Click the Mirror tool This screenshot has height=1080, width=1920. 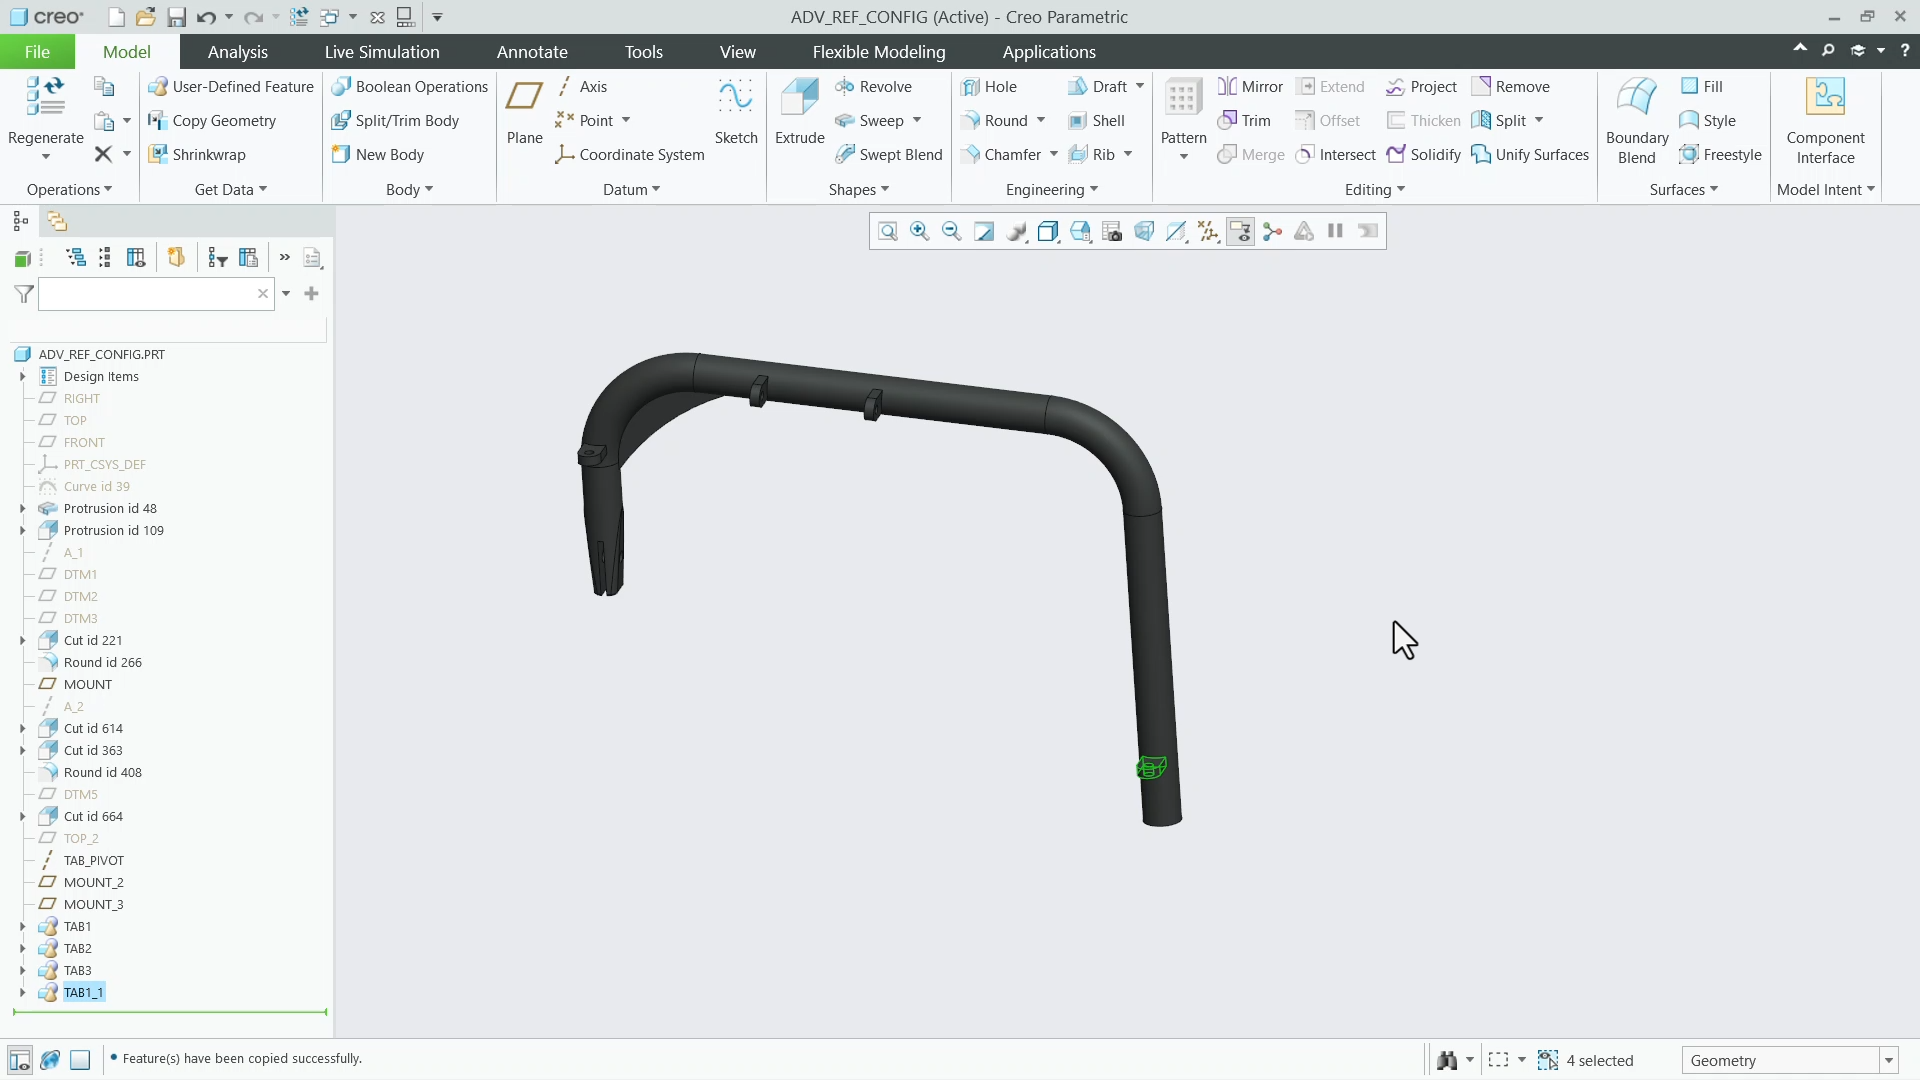pos(1250,87)
